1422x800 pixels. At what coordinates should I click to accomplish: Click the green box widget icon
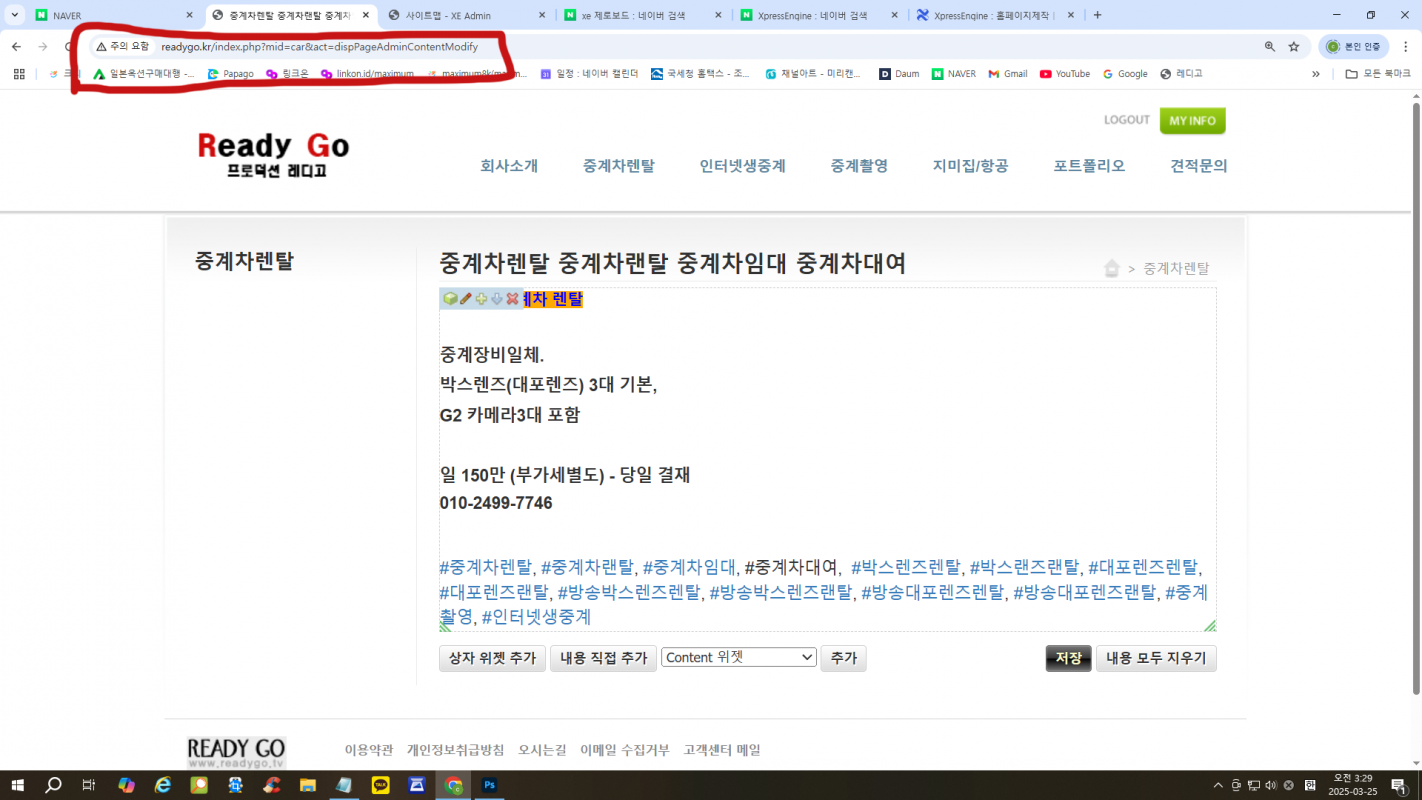pos(450,299)
